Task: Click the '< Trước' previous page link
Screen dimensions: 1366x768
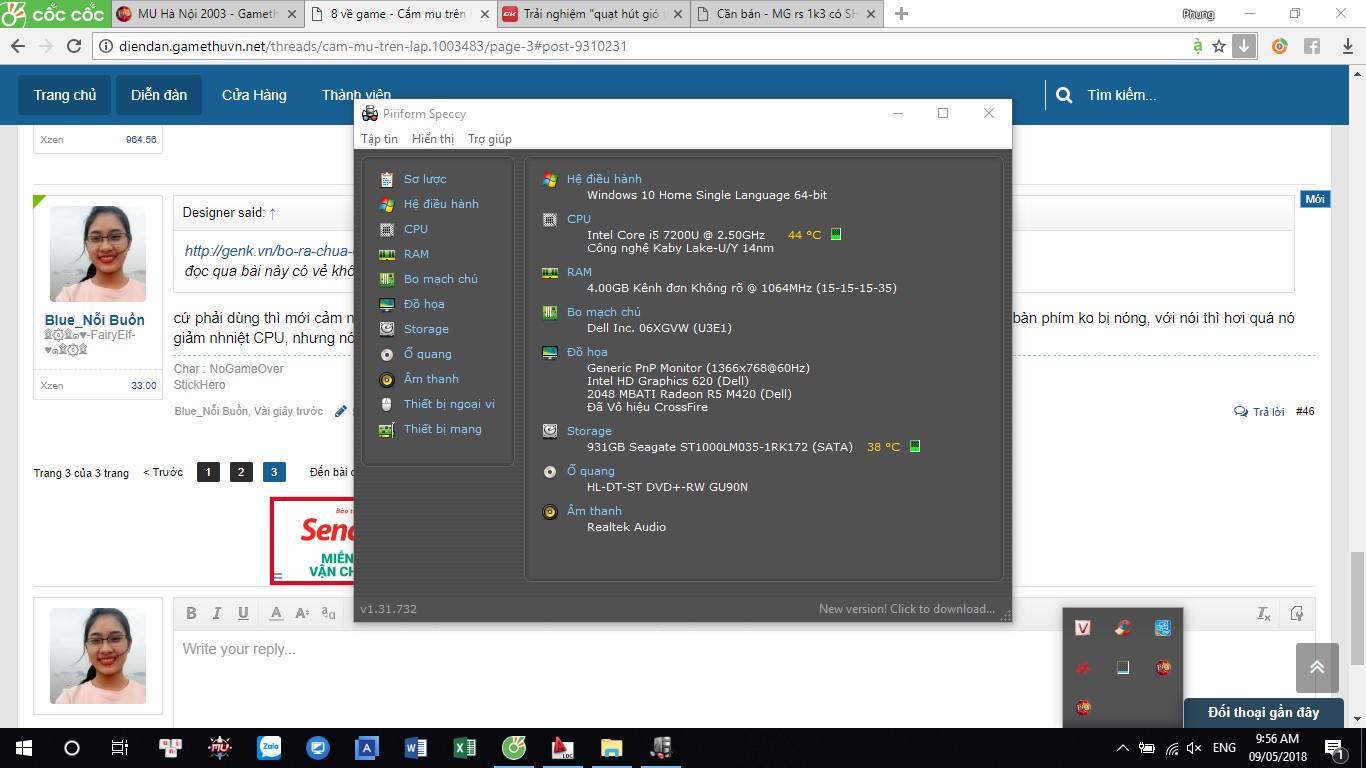Action: [x=163, y=472]
